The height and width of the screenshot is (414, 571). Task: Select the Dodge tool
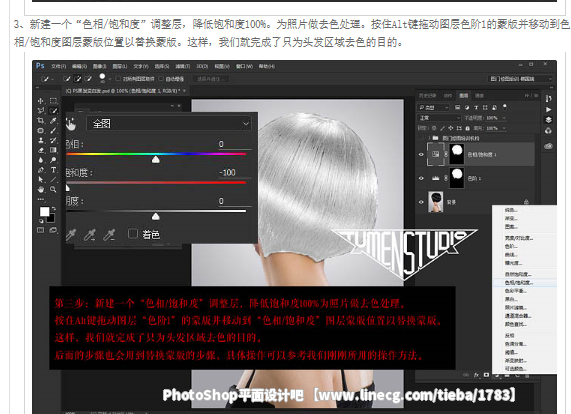[54, 160]
